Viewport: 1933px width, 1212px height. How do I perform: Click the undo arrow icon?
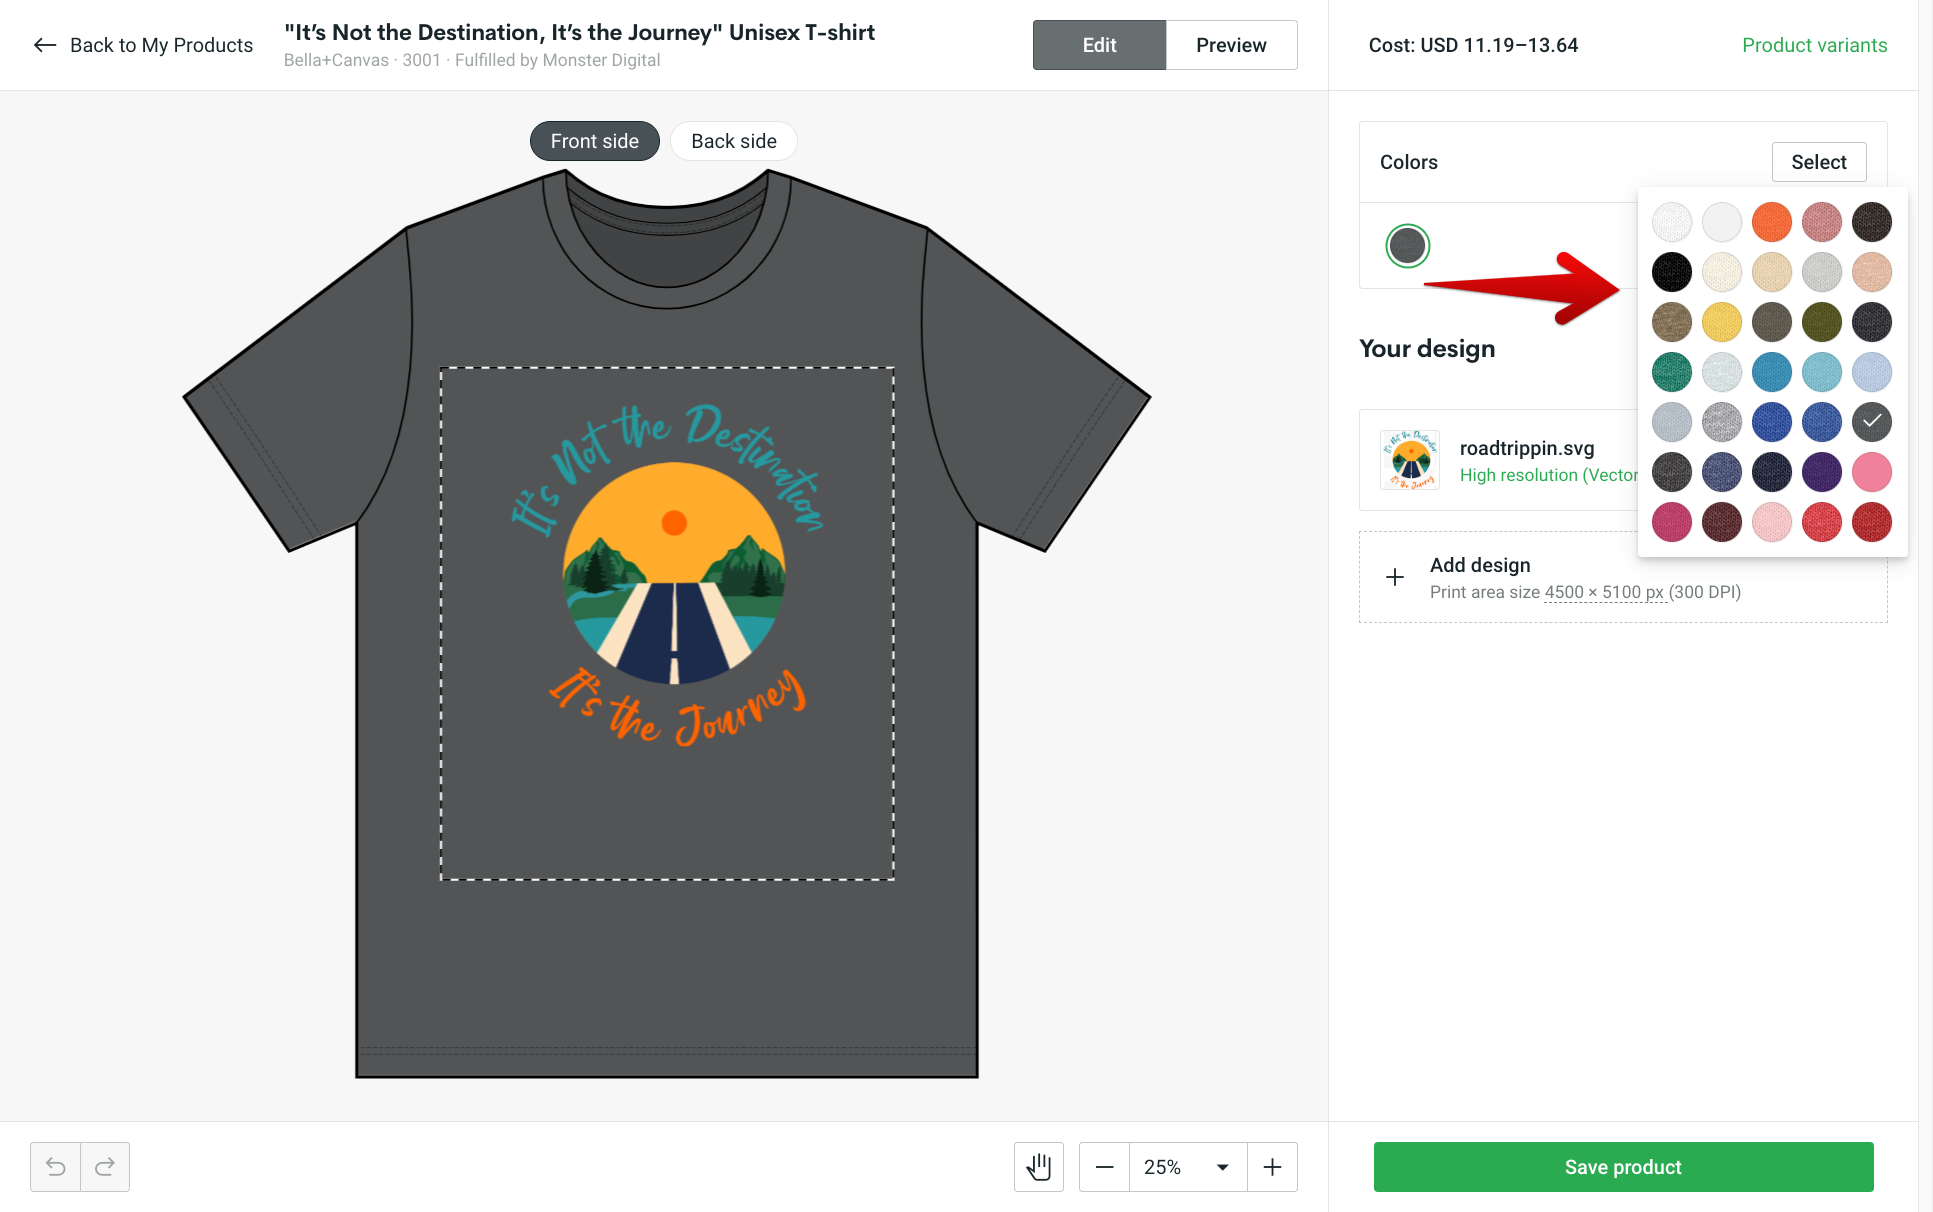[x=56, y=1166]
